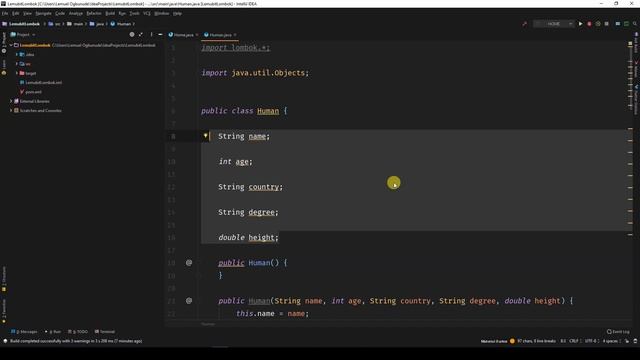Image resolution: width=640 pixels, height=360 pixels.
Task: Open Project Structure icon in toolbar
Action: [618, 24]
